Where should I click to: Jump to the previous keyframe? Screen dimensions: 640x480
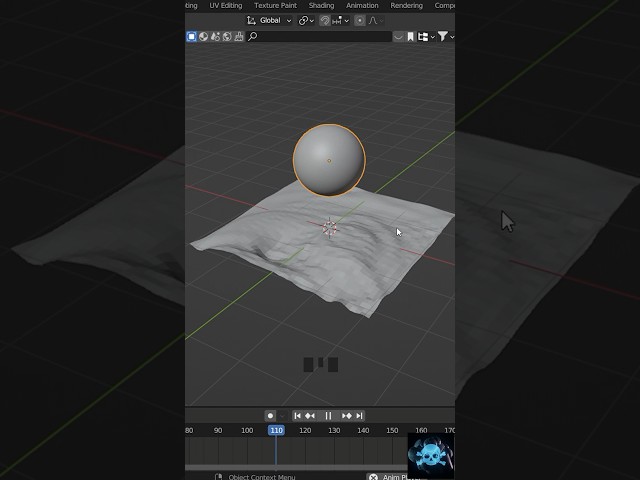tap(310, 416)
